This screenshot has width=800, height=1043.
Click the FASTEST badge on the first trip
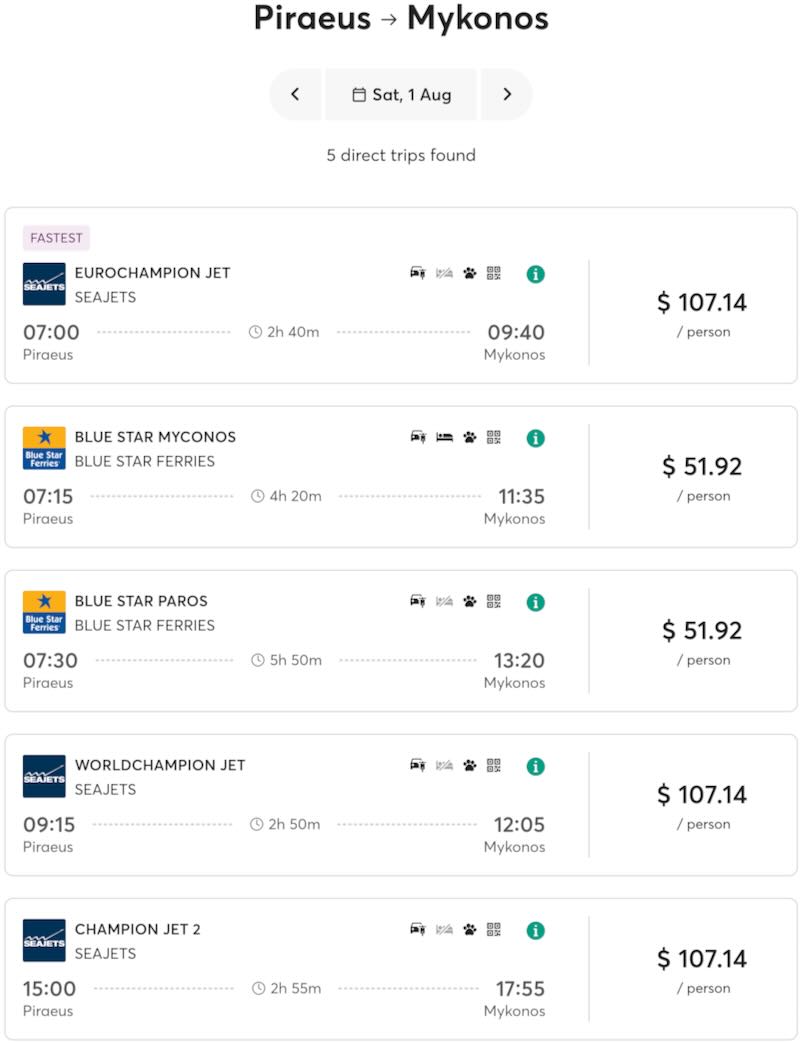coord(56,238)
